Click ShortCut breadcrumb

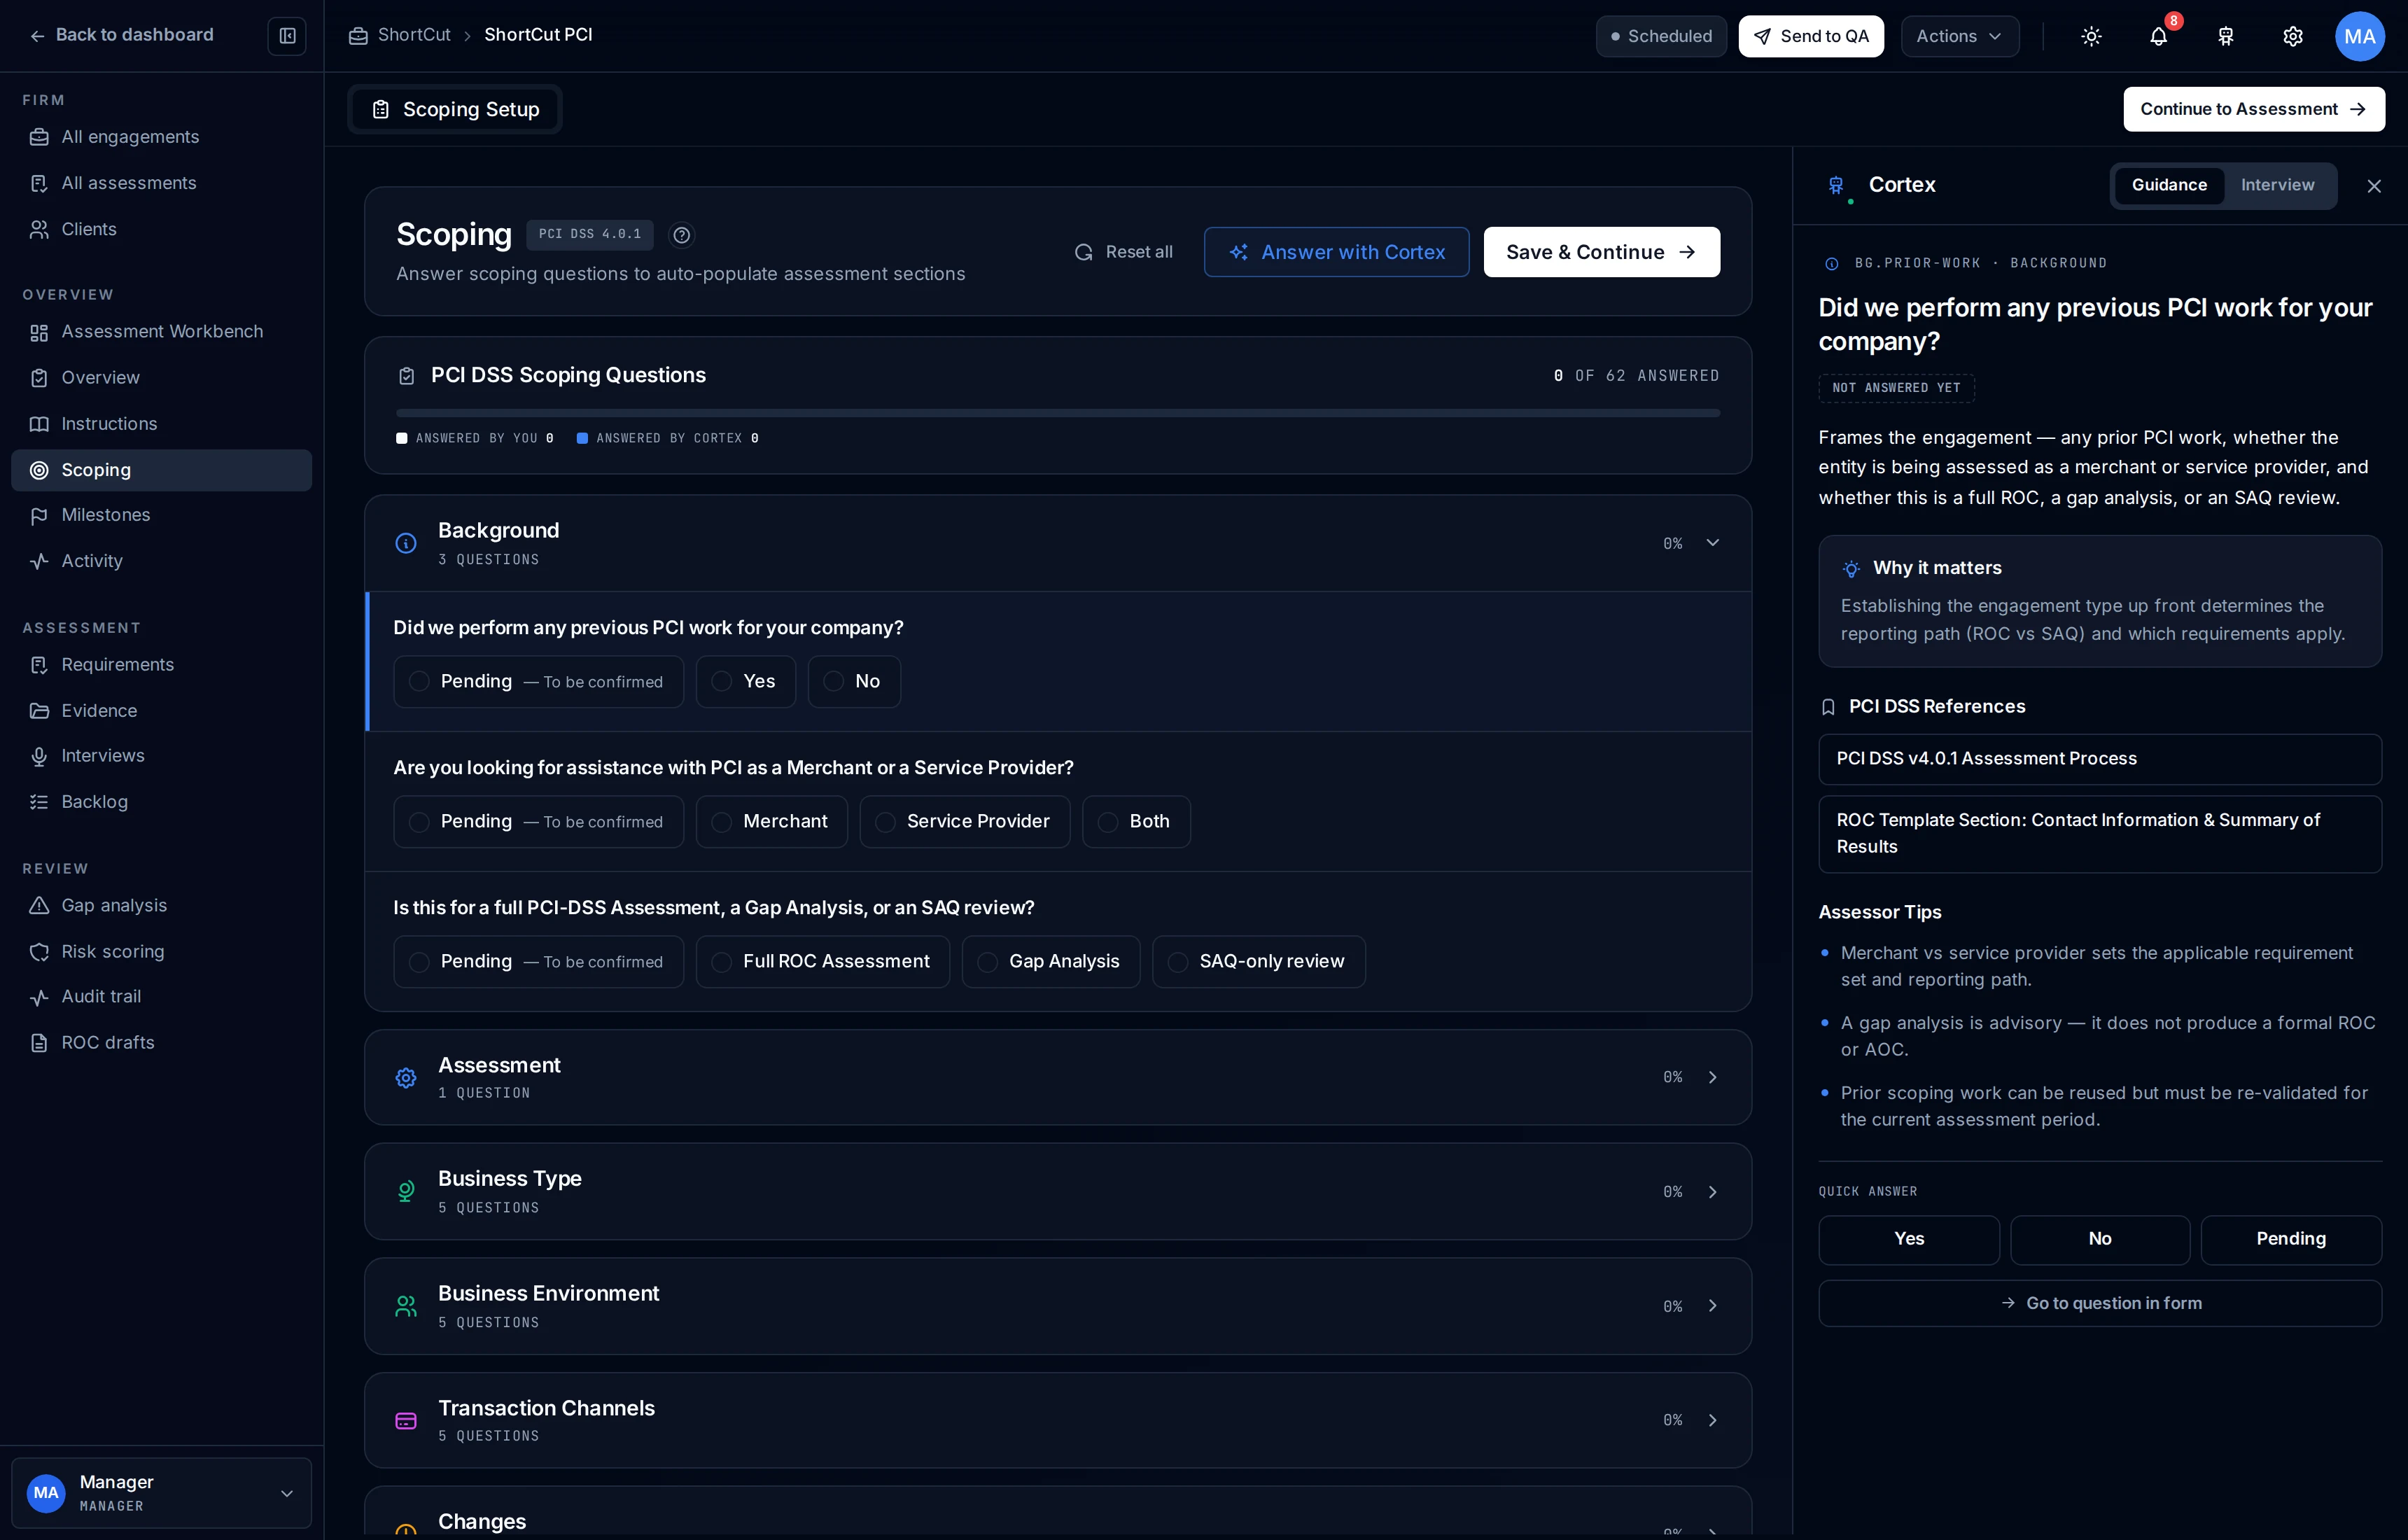point(414,35)
